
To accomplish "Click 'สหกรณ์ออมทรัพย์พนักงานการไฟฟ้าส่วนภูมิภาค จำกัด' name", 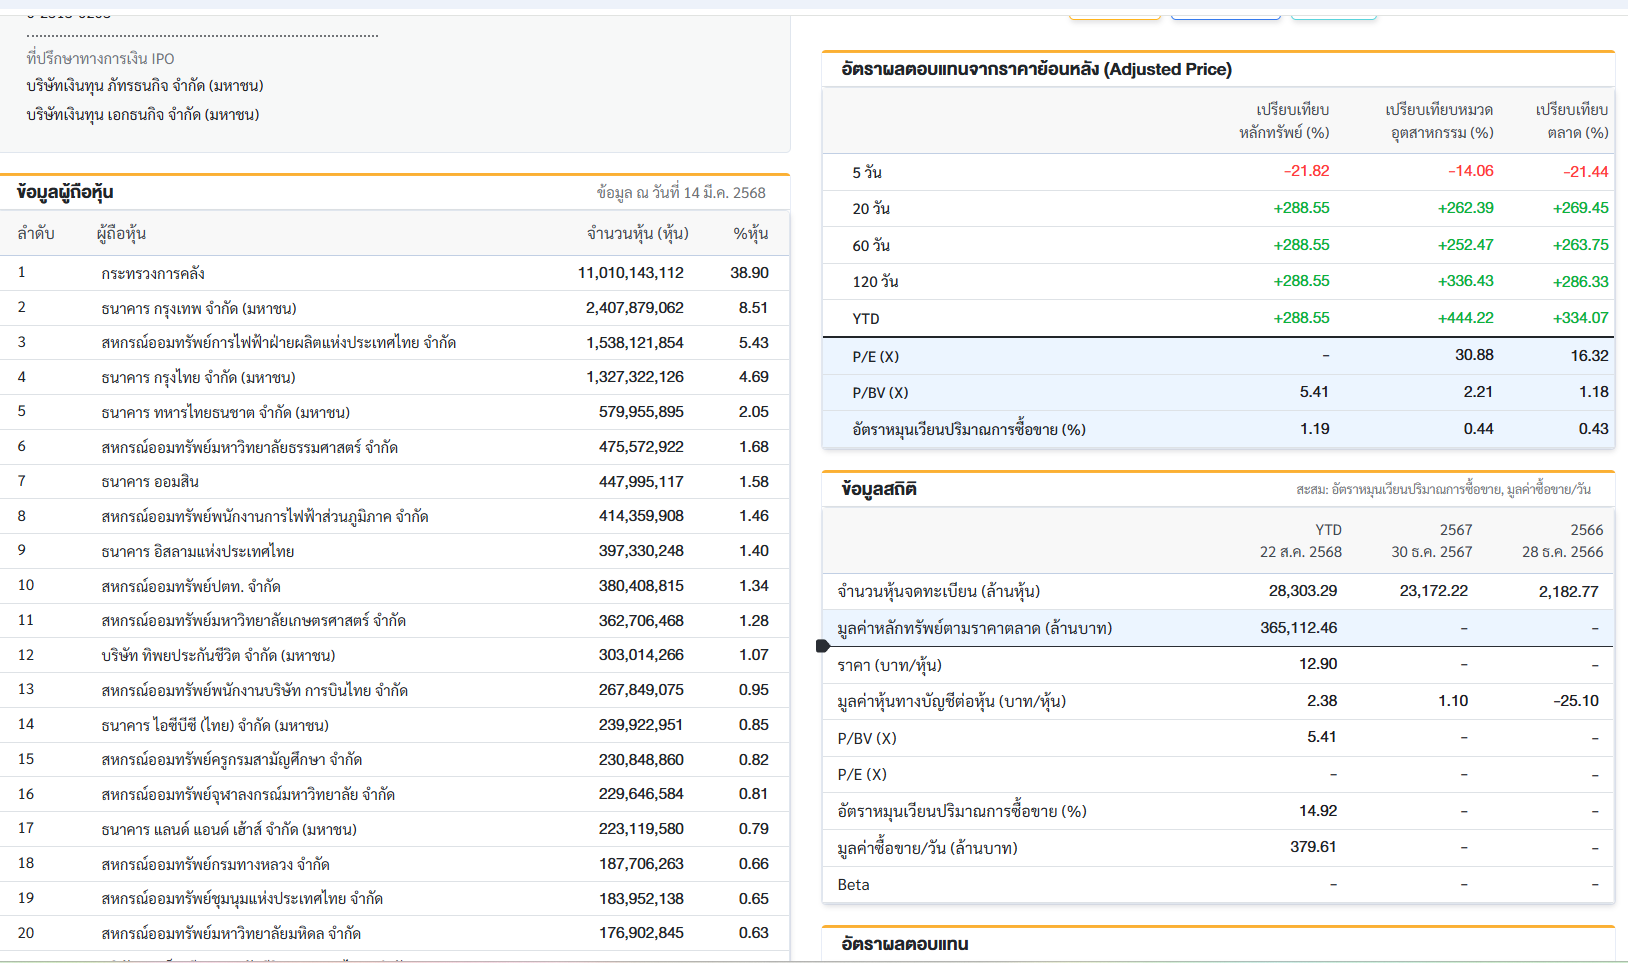I will pyautogui.click(x=265, y=516).
